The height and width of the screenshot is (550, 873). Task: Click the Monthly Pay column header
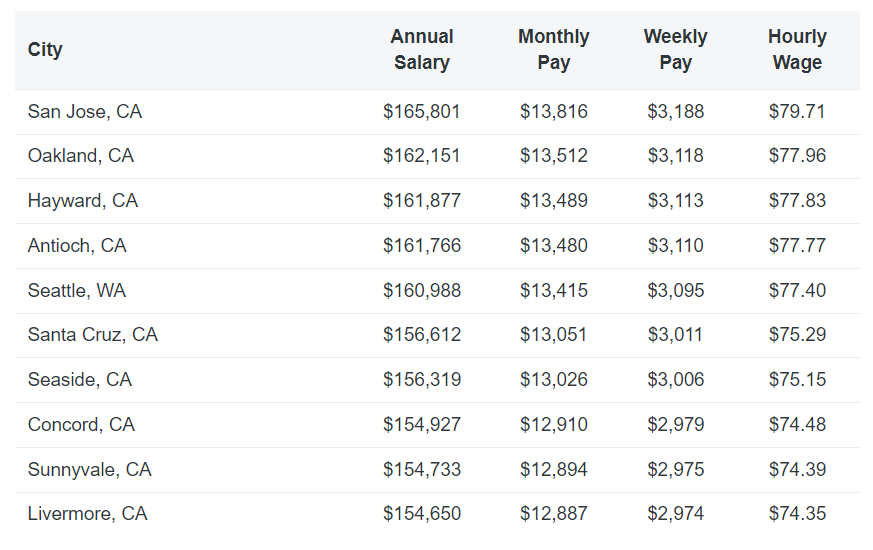pos(553,50)
